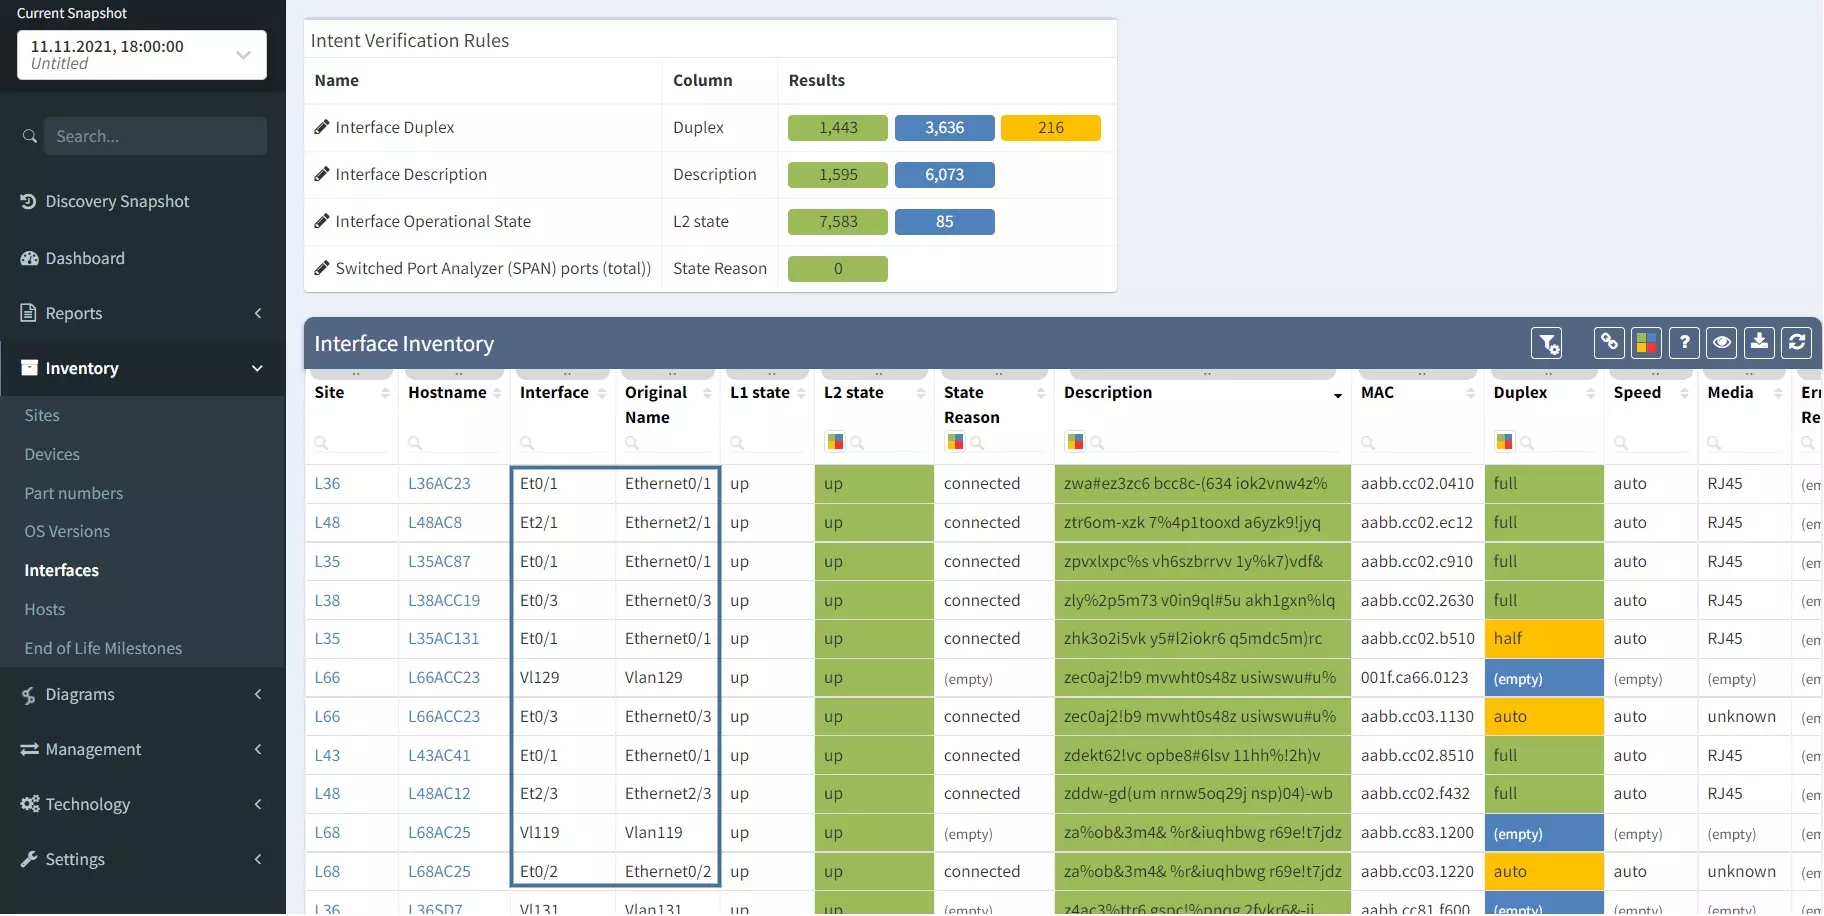Click the Dashboard icon in sidebar
This screenshot has height=916, width=1824.
[x=29, y=258]
